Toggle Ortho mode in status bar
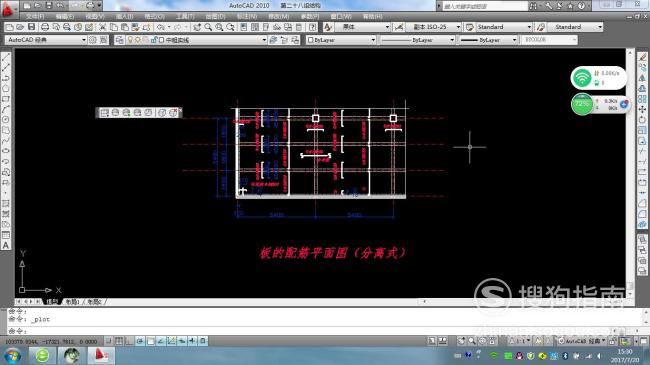This screenshot has height=365, width=650. [x=129, y=341]
